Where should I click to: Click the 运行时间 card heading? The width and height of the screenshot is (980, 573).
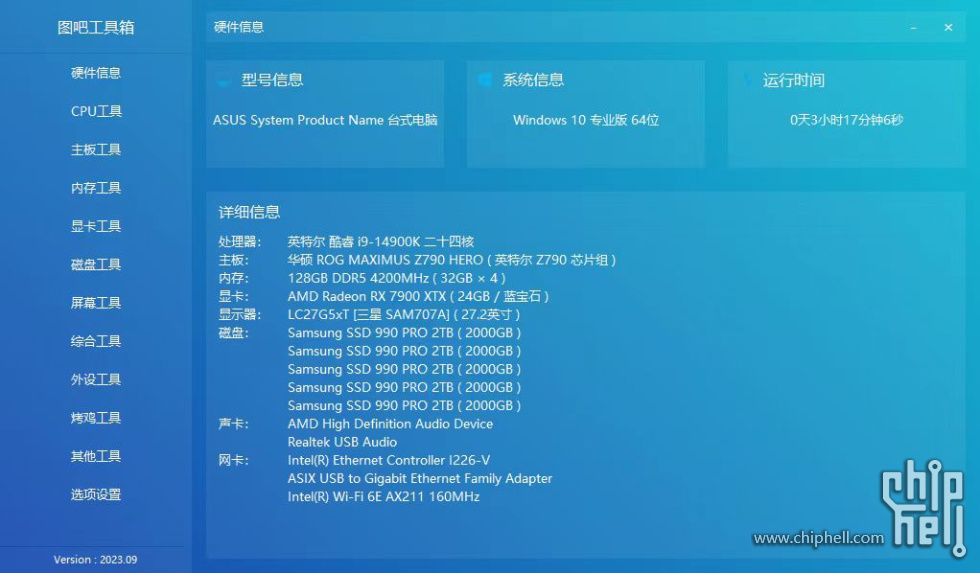click(794, 80)
